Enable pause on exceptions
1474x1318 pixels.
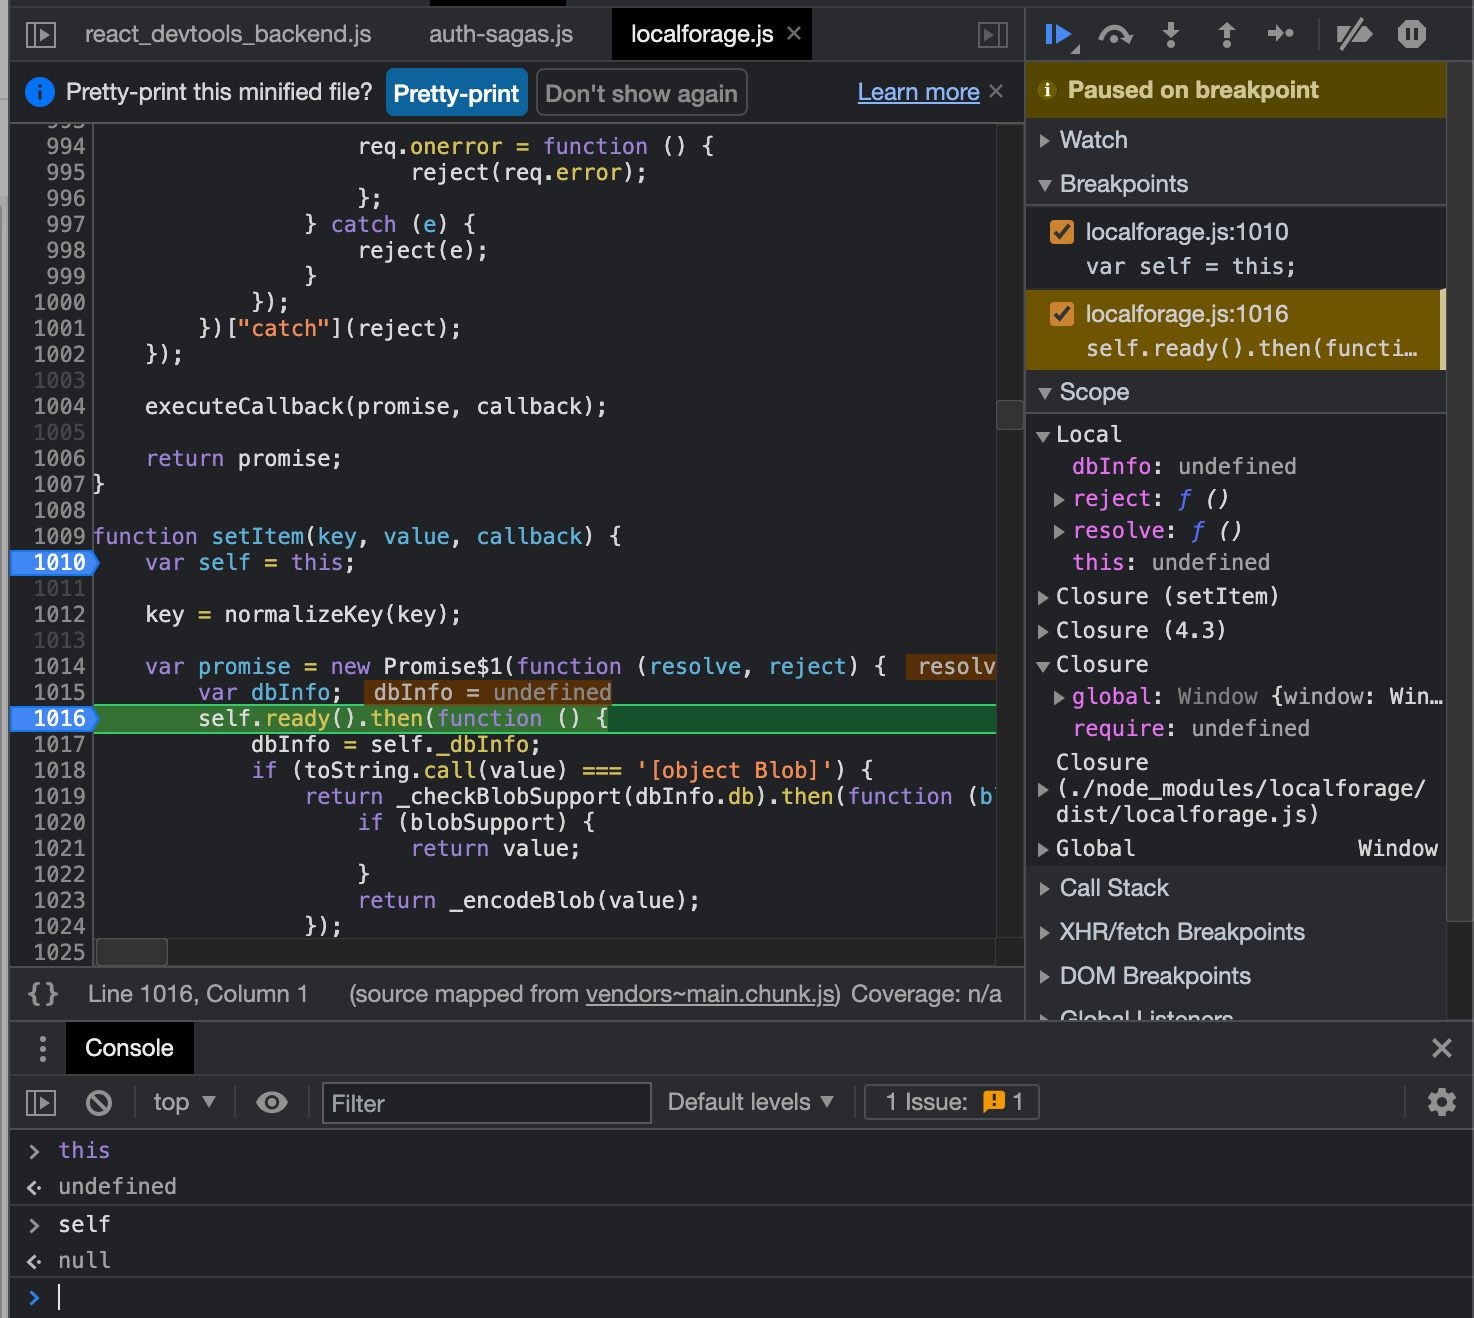pyautogui.click(x=1411, y=34)
